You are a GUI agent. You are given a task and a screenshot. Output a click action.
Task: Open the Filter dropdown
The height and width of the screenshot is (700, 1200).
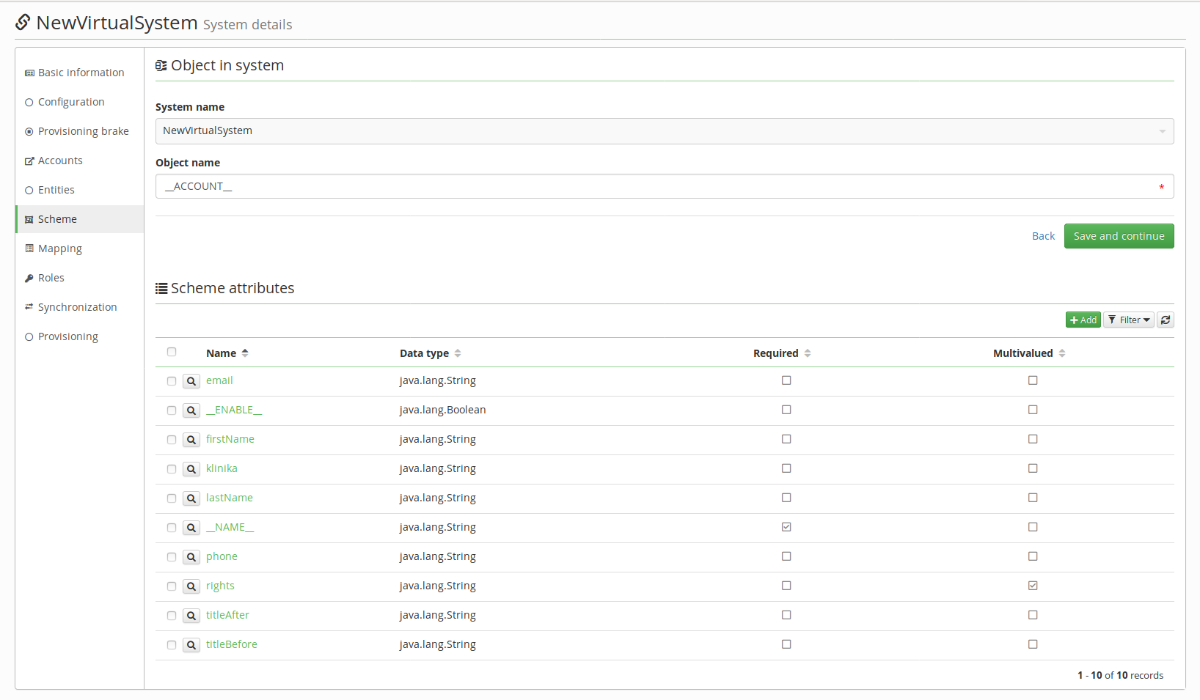coord(1129,320)
